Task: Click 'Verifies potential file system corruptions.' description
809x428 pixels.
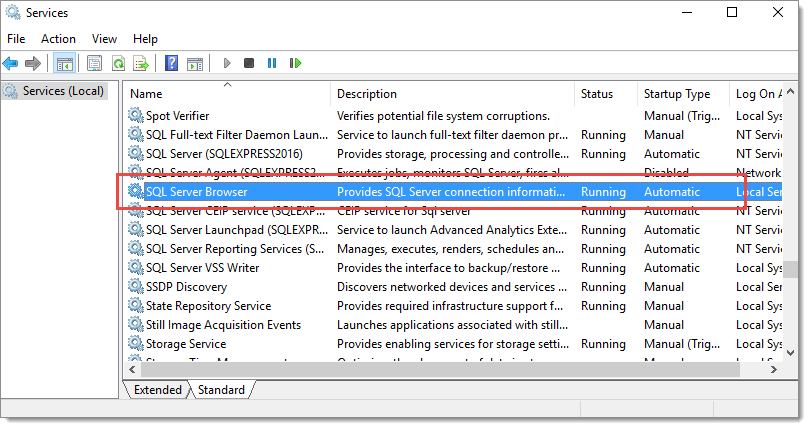Action: pos(443,116)
